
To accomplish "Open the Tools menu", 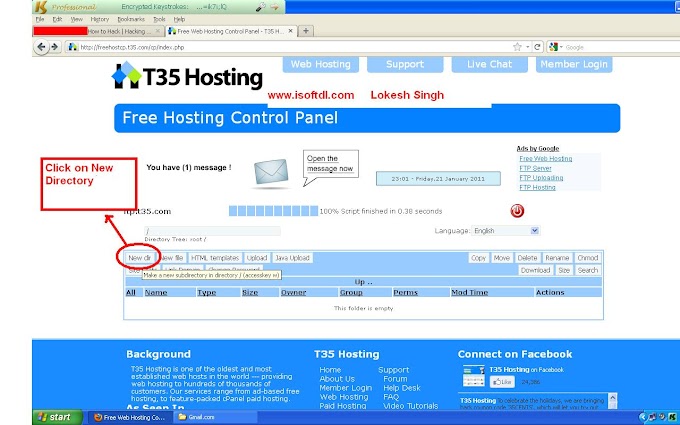I will coord(159,20).
